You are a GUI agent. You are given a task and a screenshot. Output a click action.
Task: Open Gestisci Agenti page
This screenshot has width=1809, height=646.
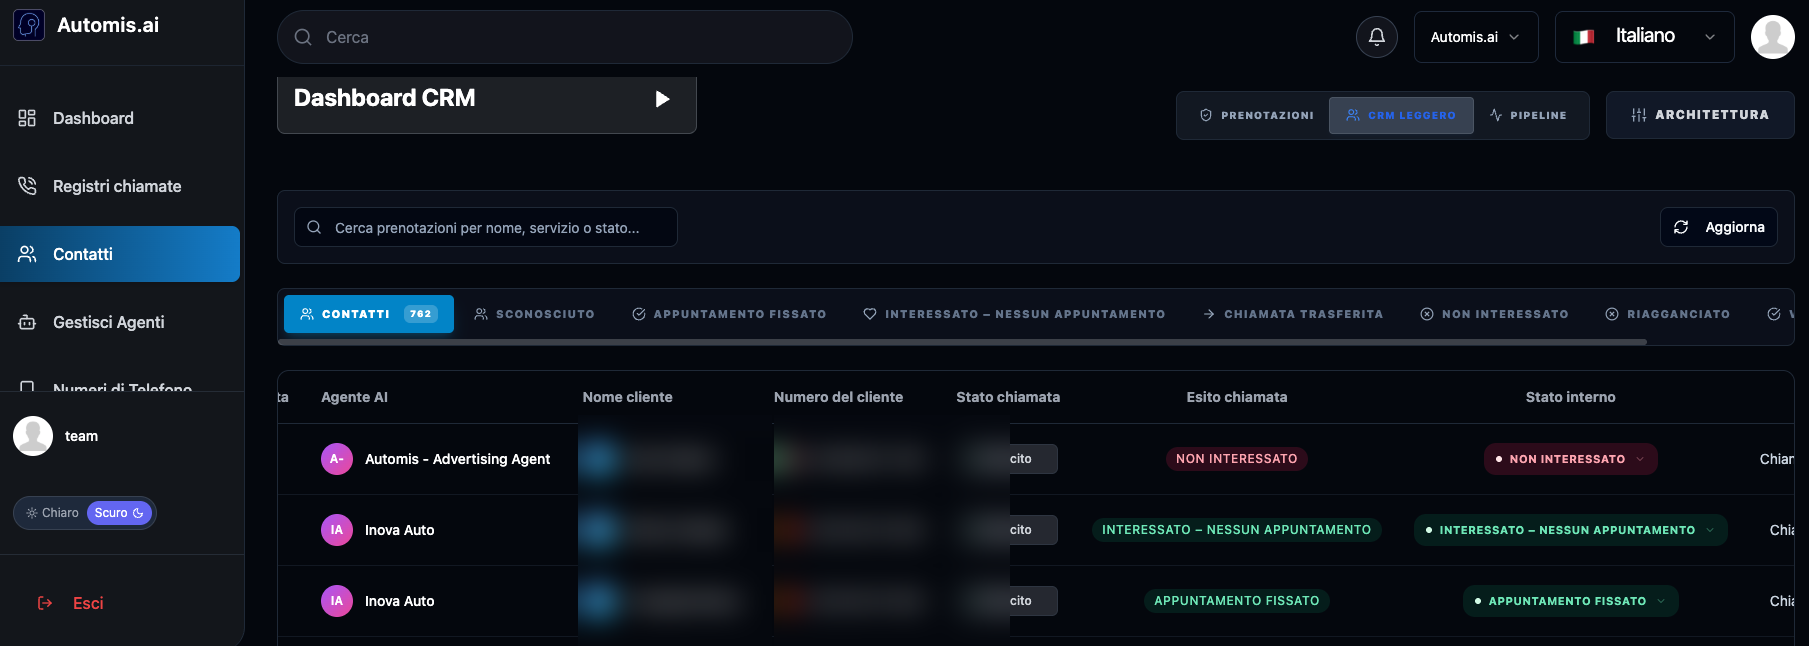point(120,322)
